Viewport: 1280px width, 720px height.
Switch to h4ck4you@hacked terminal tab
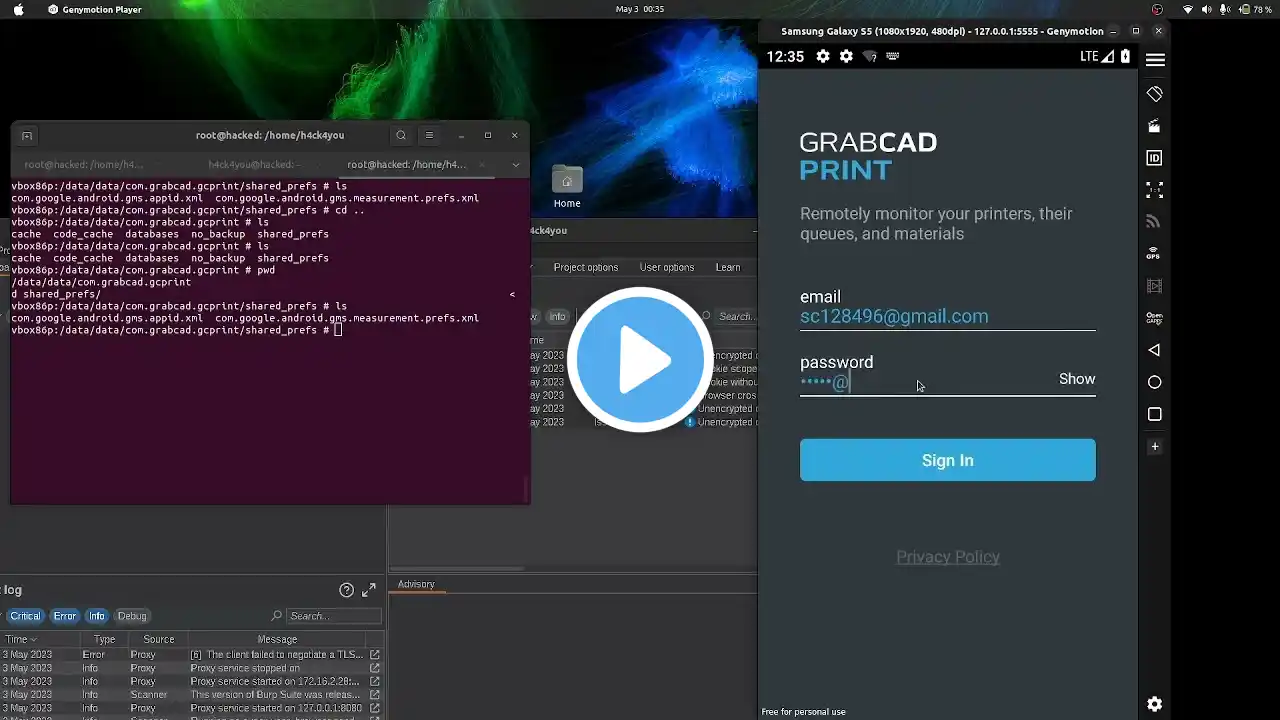[254, 164]
